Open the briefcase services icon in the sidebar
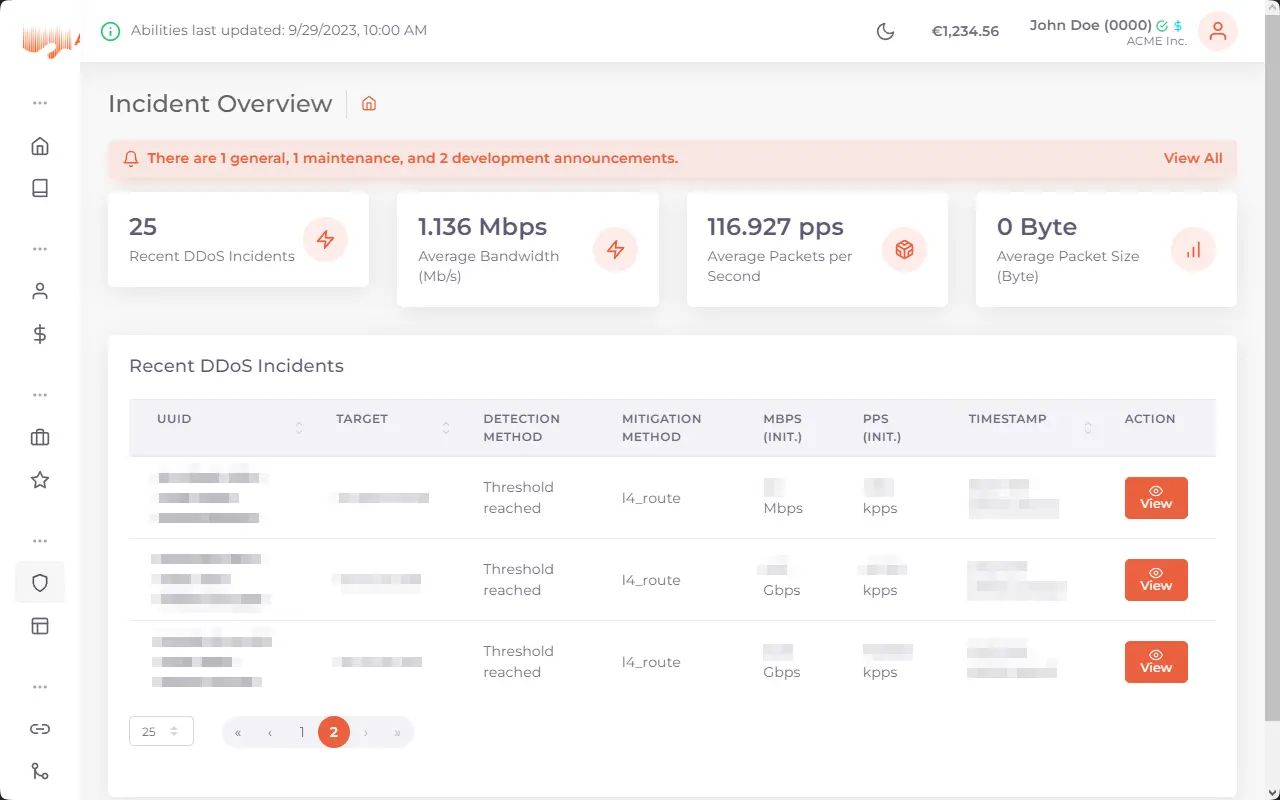 tap(39, 437)
